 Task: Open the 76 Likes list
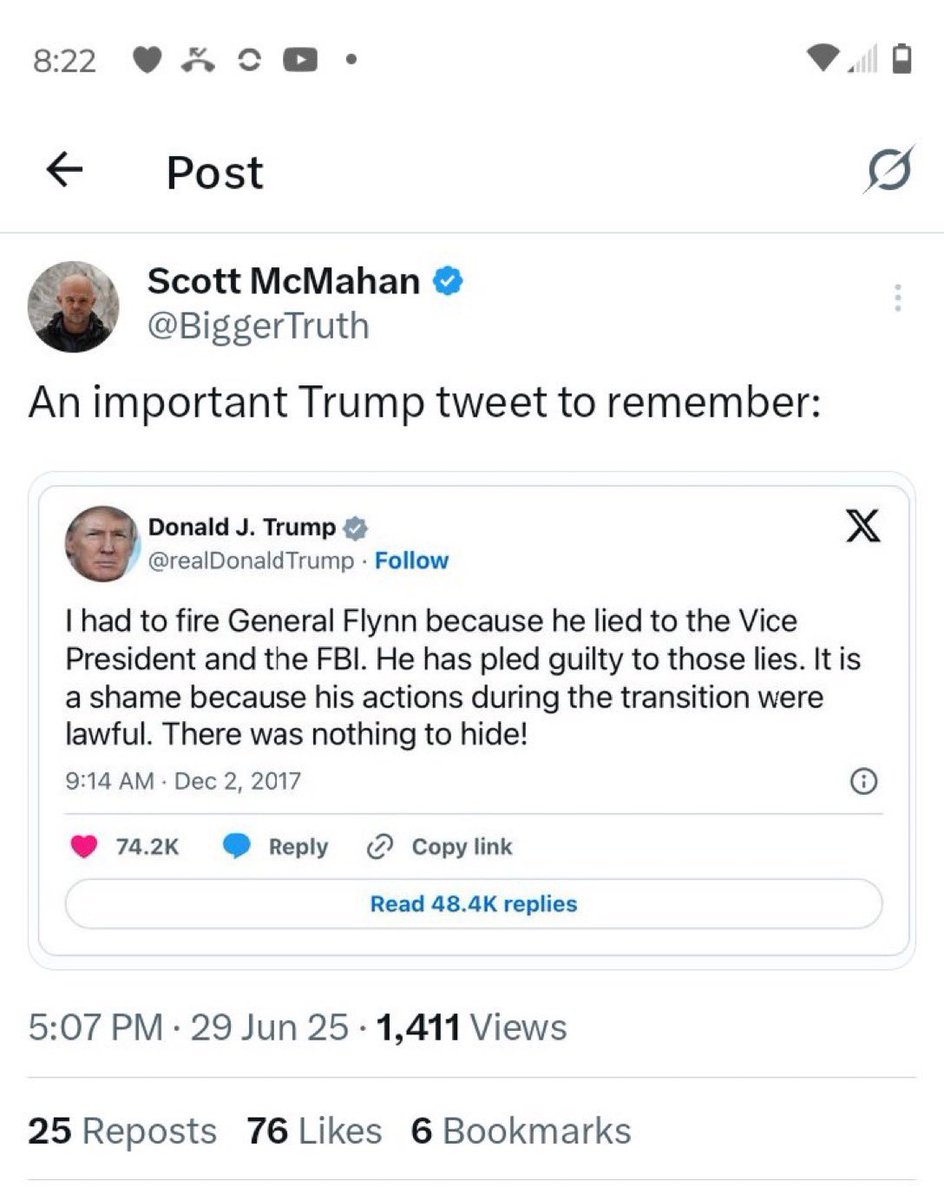pos(314,1131)
